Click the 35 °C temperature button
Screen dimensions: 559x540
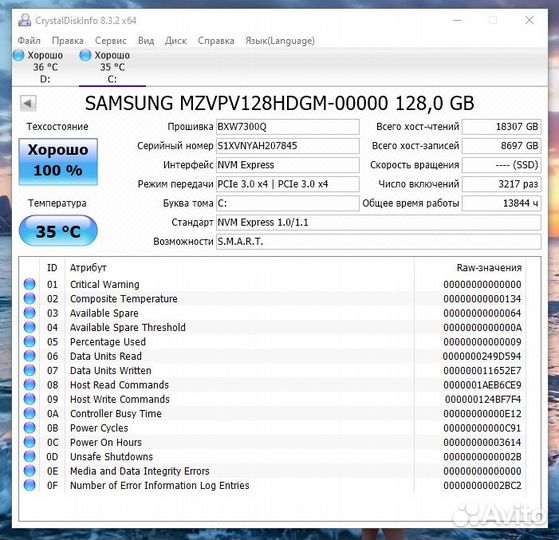(x=58, y=231)
